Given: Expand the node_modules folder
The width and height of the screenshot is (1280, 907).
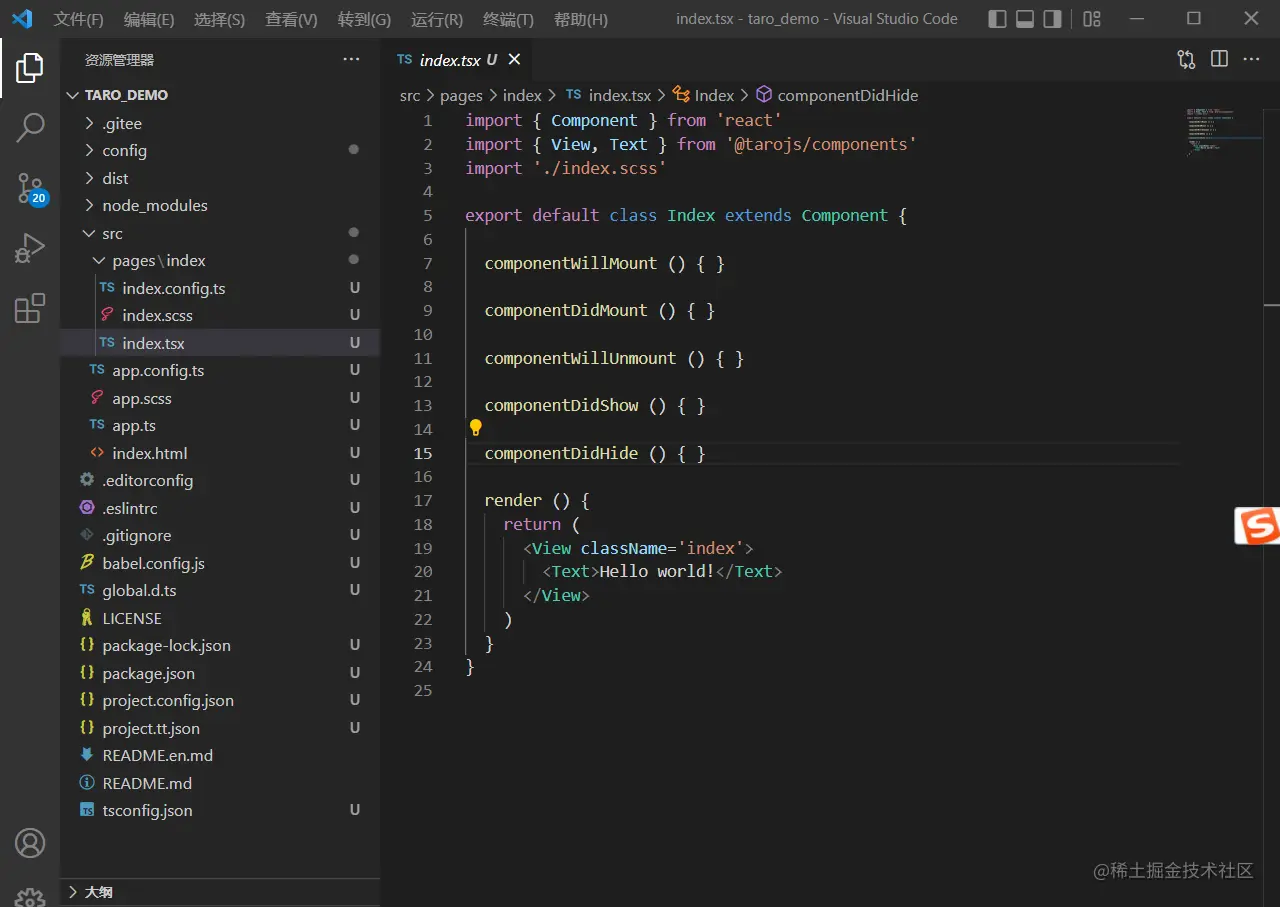Looking at the screenshot, I should click(x=154, y=206).
